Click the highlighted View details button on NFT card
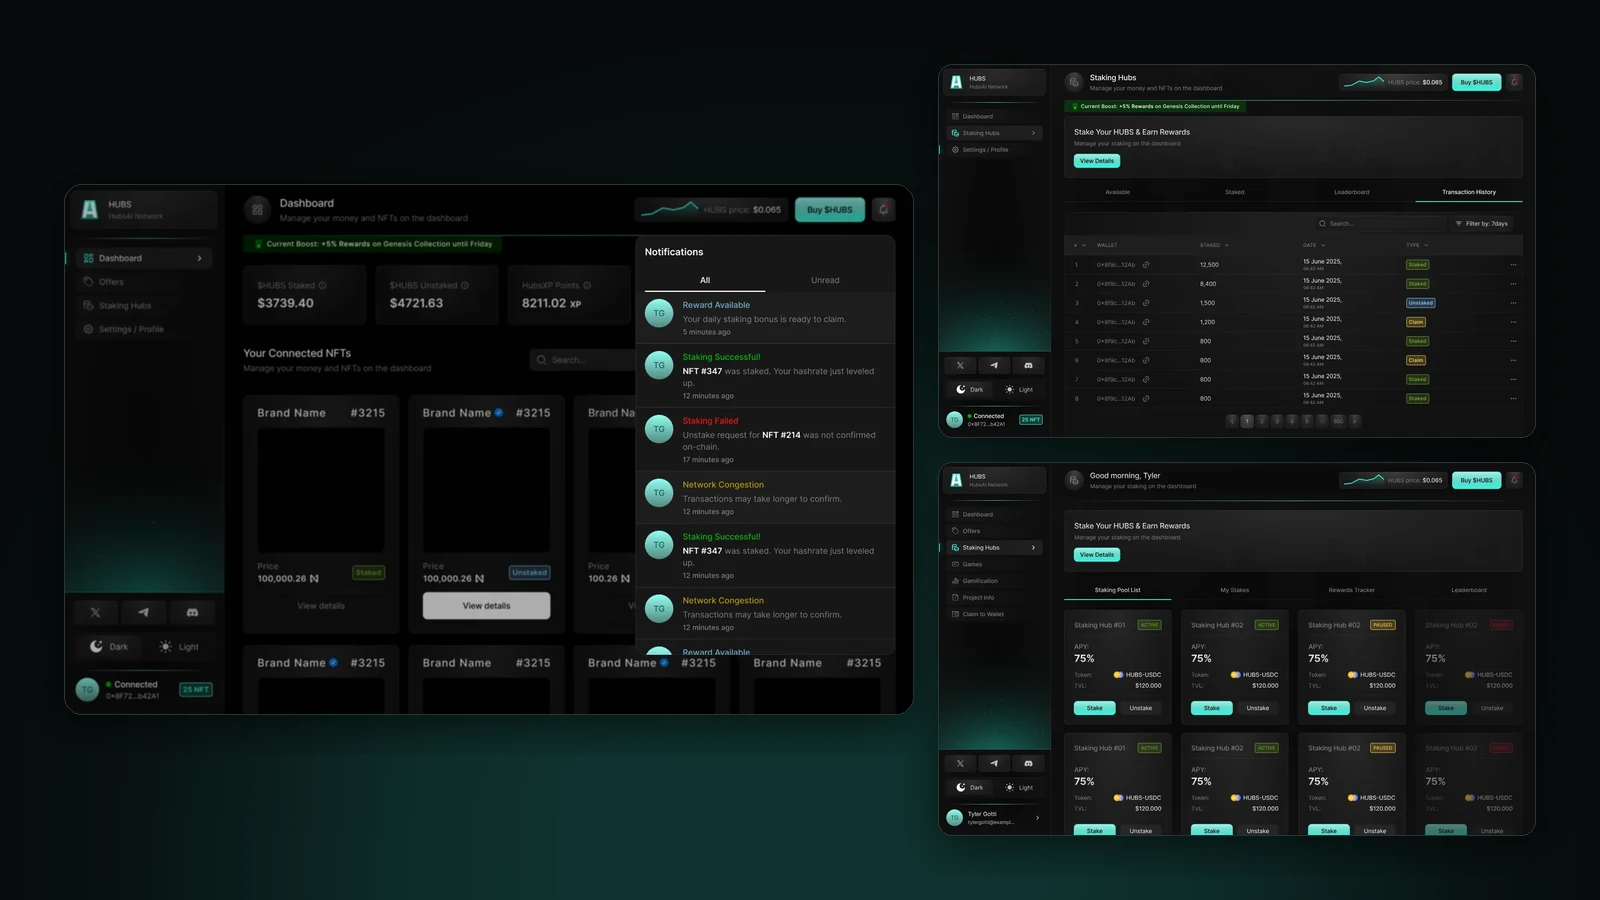This screenshot has width=1600, height=900. click(x=486, y=606)
